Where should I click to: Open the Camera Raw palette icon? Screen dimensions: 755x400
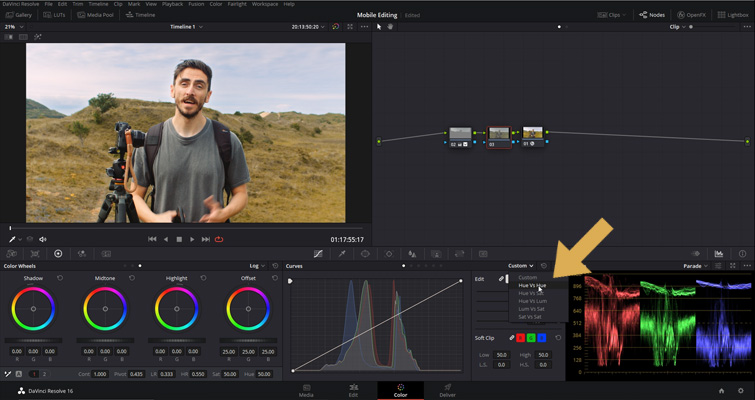tap(11, 254)
